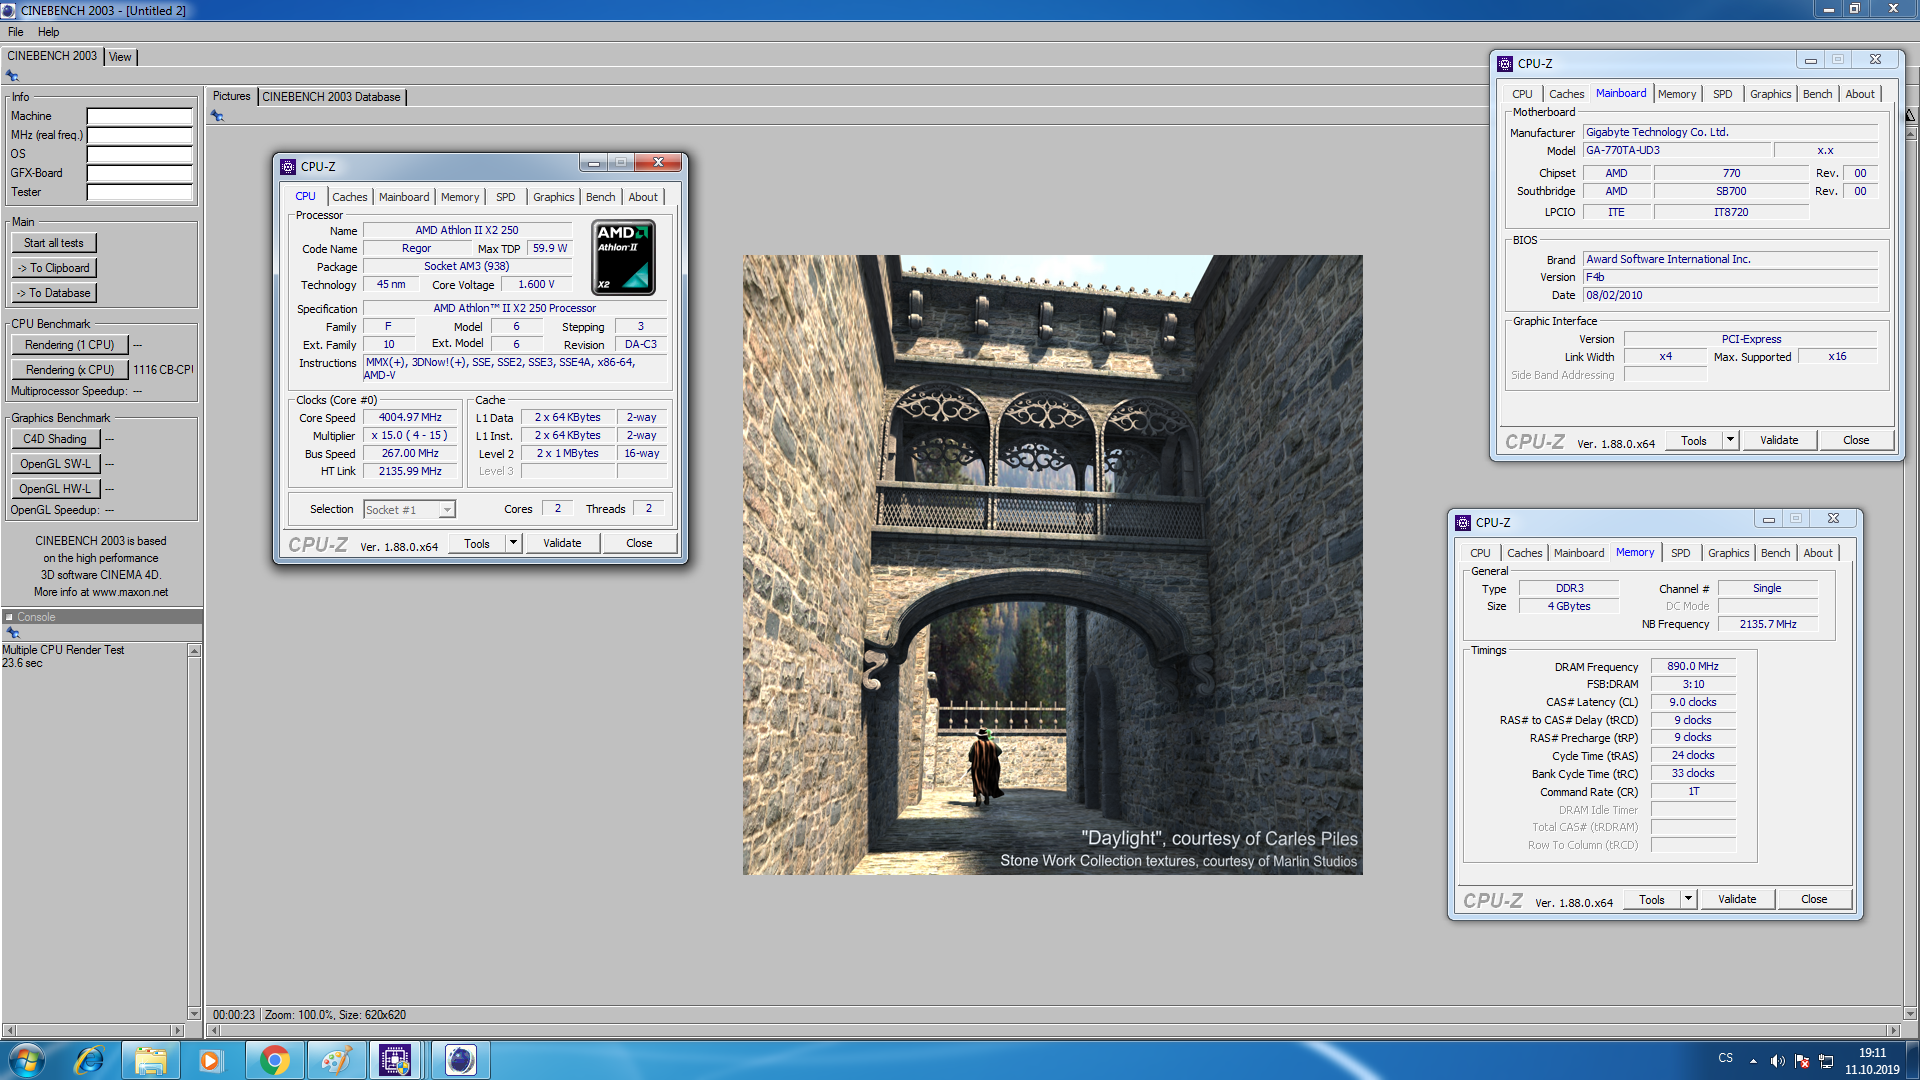Image resolution: width=1920 pixels, height=1080 pixels.
Task: Open Windows Media Player from taskbar
Action: click(211, 1060)
